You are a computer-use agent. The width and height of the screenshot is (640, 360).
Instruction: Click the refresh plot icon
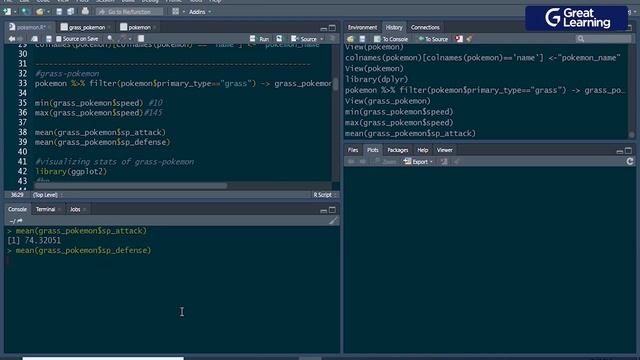(x=630, y=162)
